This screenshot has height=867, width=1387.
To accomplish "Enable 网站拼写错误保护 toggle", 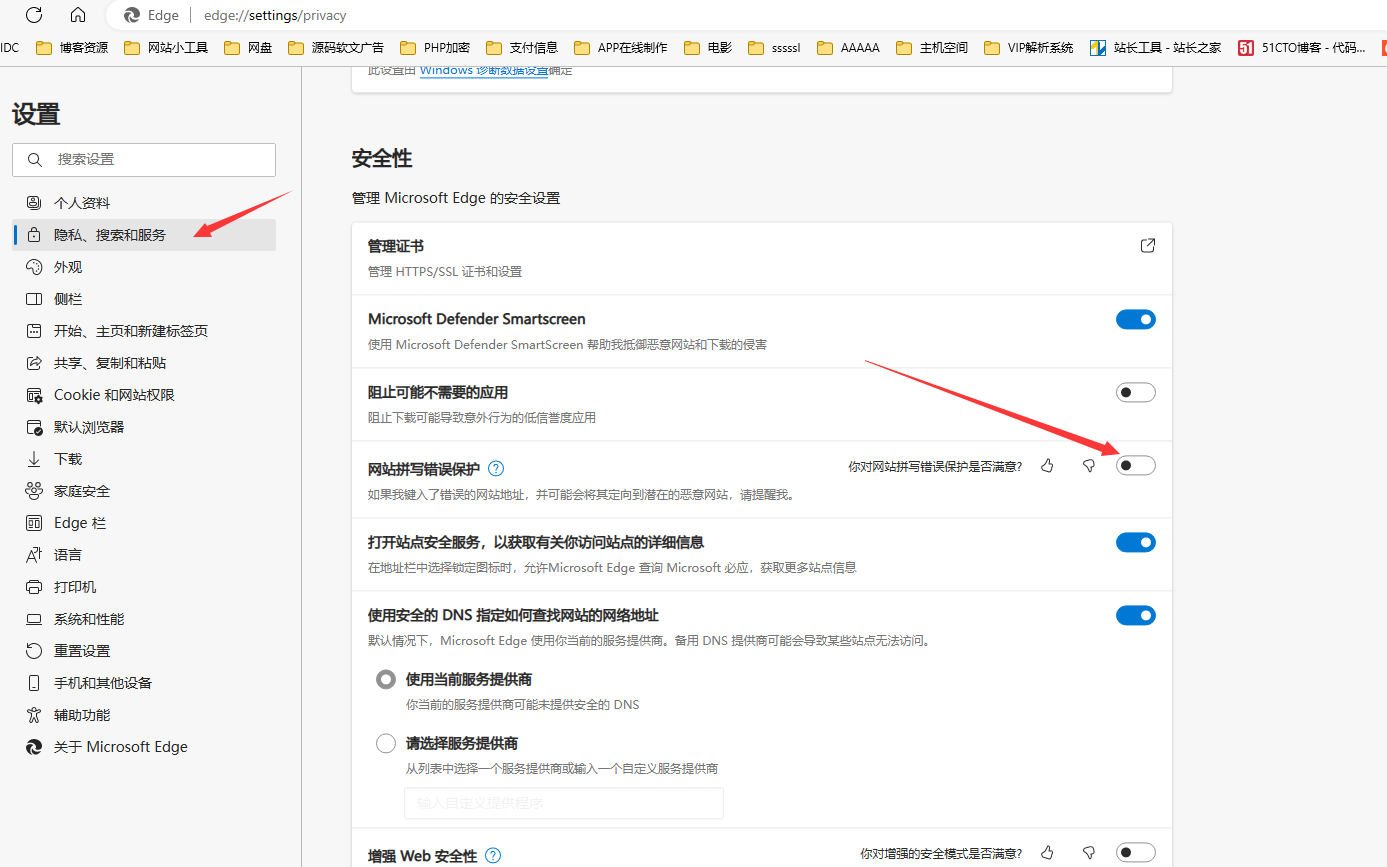I will (x=1136, y=465).
